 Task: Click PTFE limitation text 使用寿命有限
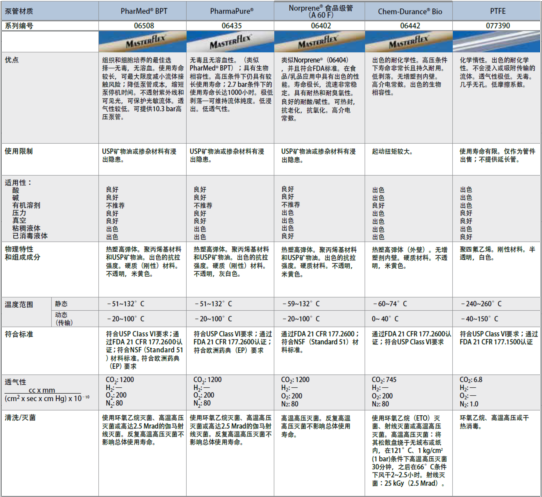click(497, 155)
